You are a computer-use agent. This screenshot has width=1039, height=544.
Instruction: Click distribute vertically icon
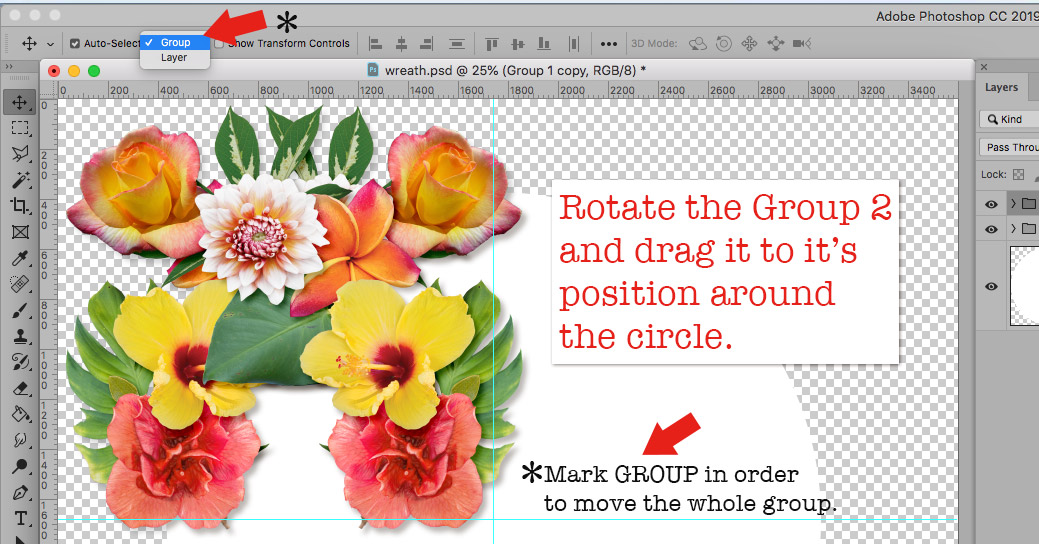click(457, 44)
